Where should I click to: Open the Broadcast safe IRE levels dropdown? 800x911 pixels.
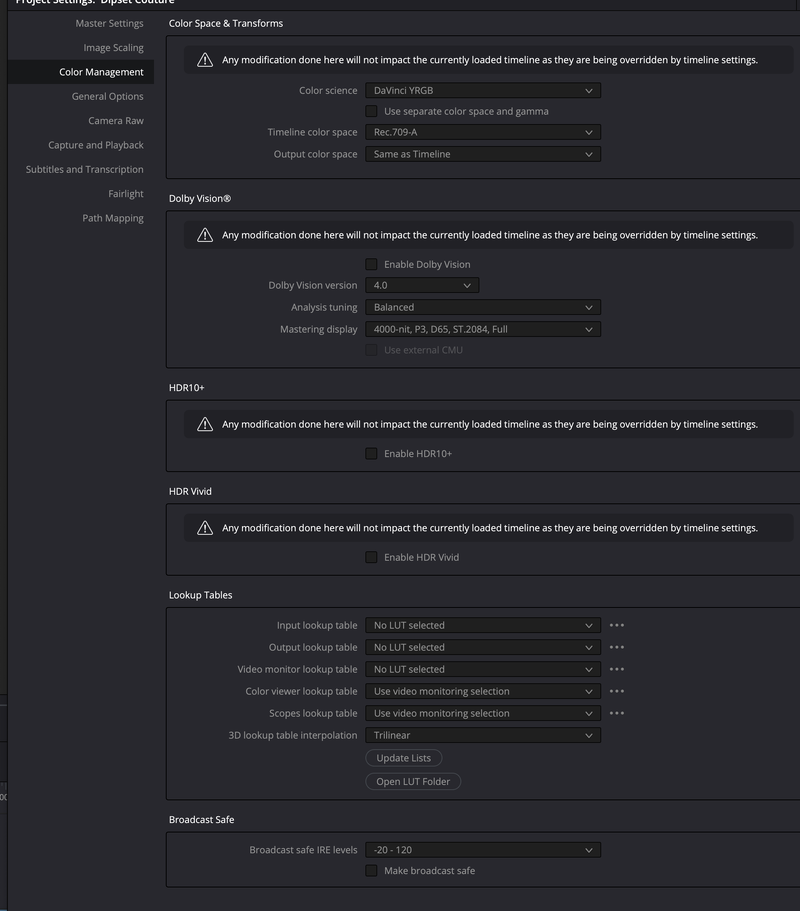483,849
